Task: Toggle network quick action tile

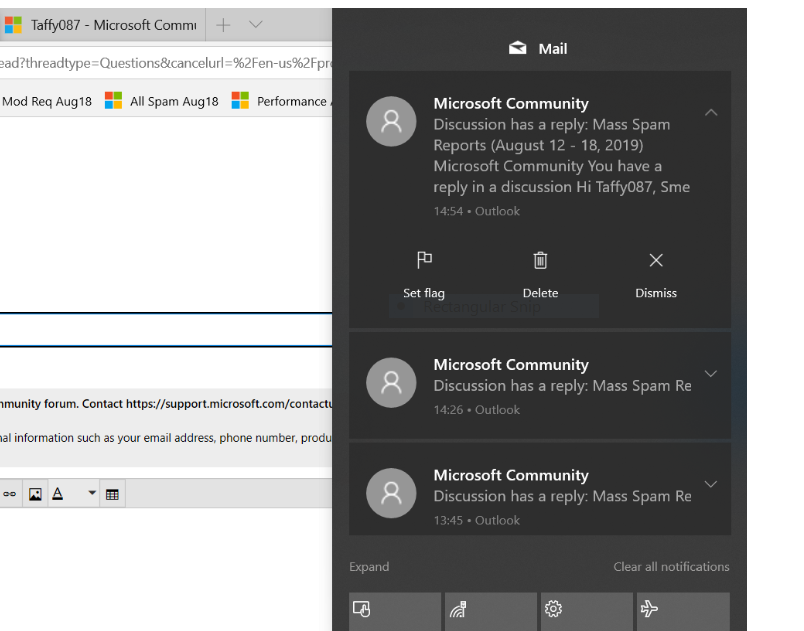Action: (491, 612)
